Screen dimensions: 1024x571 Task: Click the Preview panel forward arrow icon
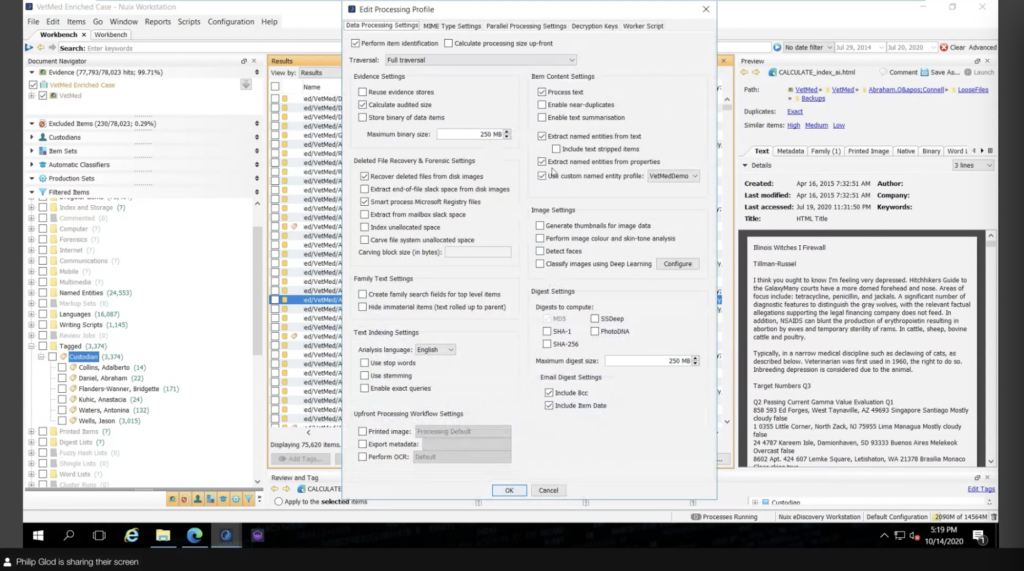pos(756,73)
